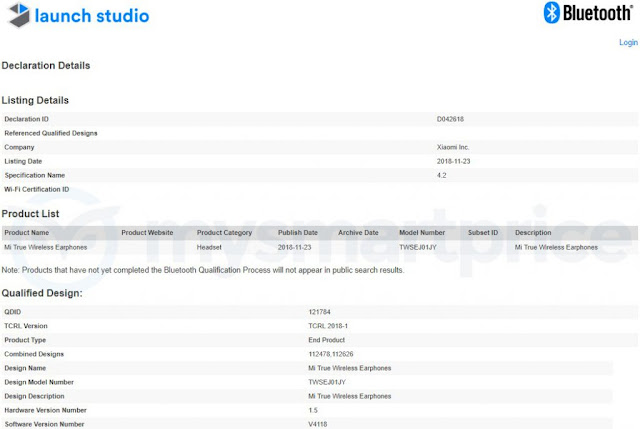Screen dimensions: 640x429
Task: Click the Referenced Qualified Designs label
Action: pos(51,133)
